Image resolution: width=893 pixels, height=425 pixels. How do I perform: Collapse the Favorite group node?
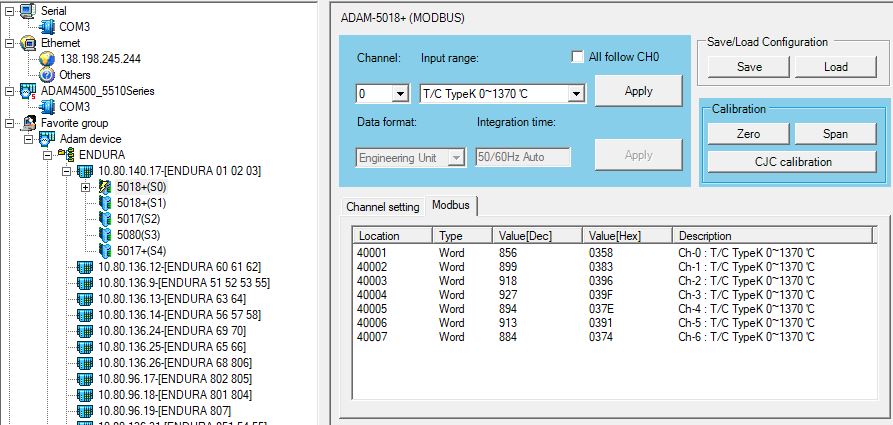pyautogui.click(x=9, y=122)
